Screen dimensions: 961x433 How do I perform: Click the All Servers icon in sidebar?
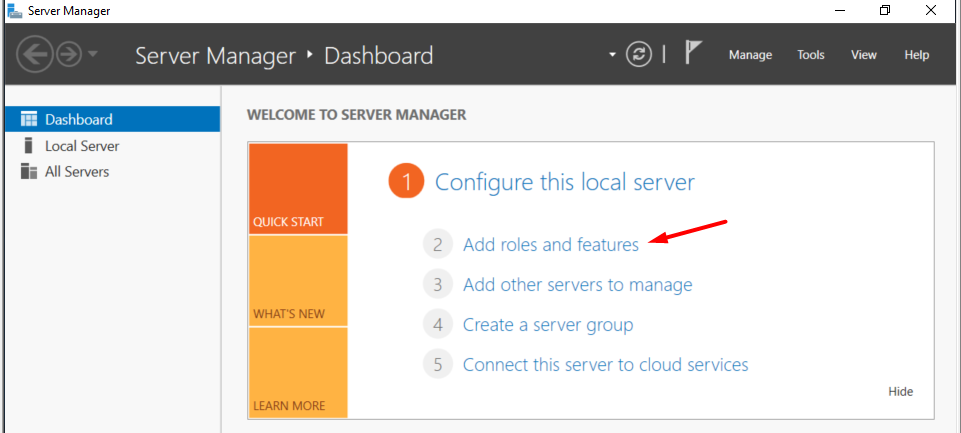click(x=29, y=171)
